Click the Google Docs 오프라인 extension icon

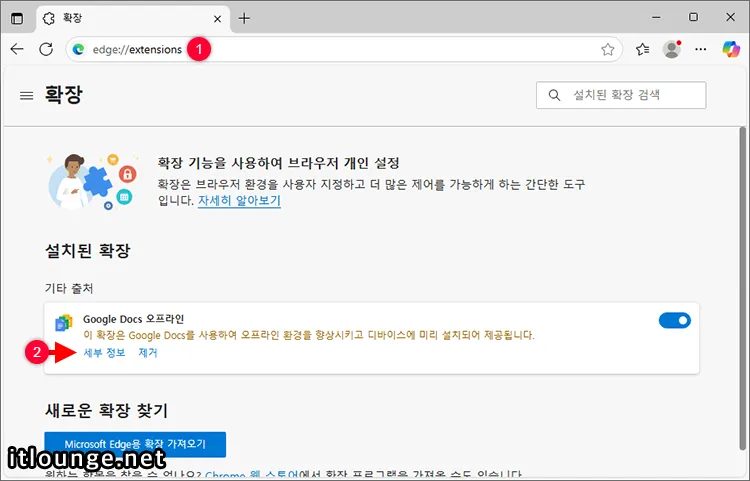coord(64,323)
